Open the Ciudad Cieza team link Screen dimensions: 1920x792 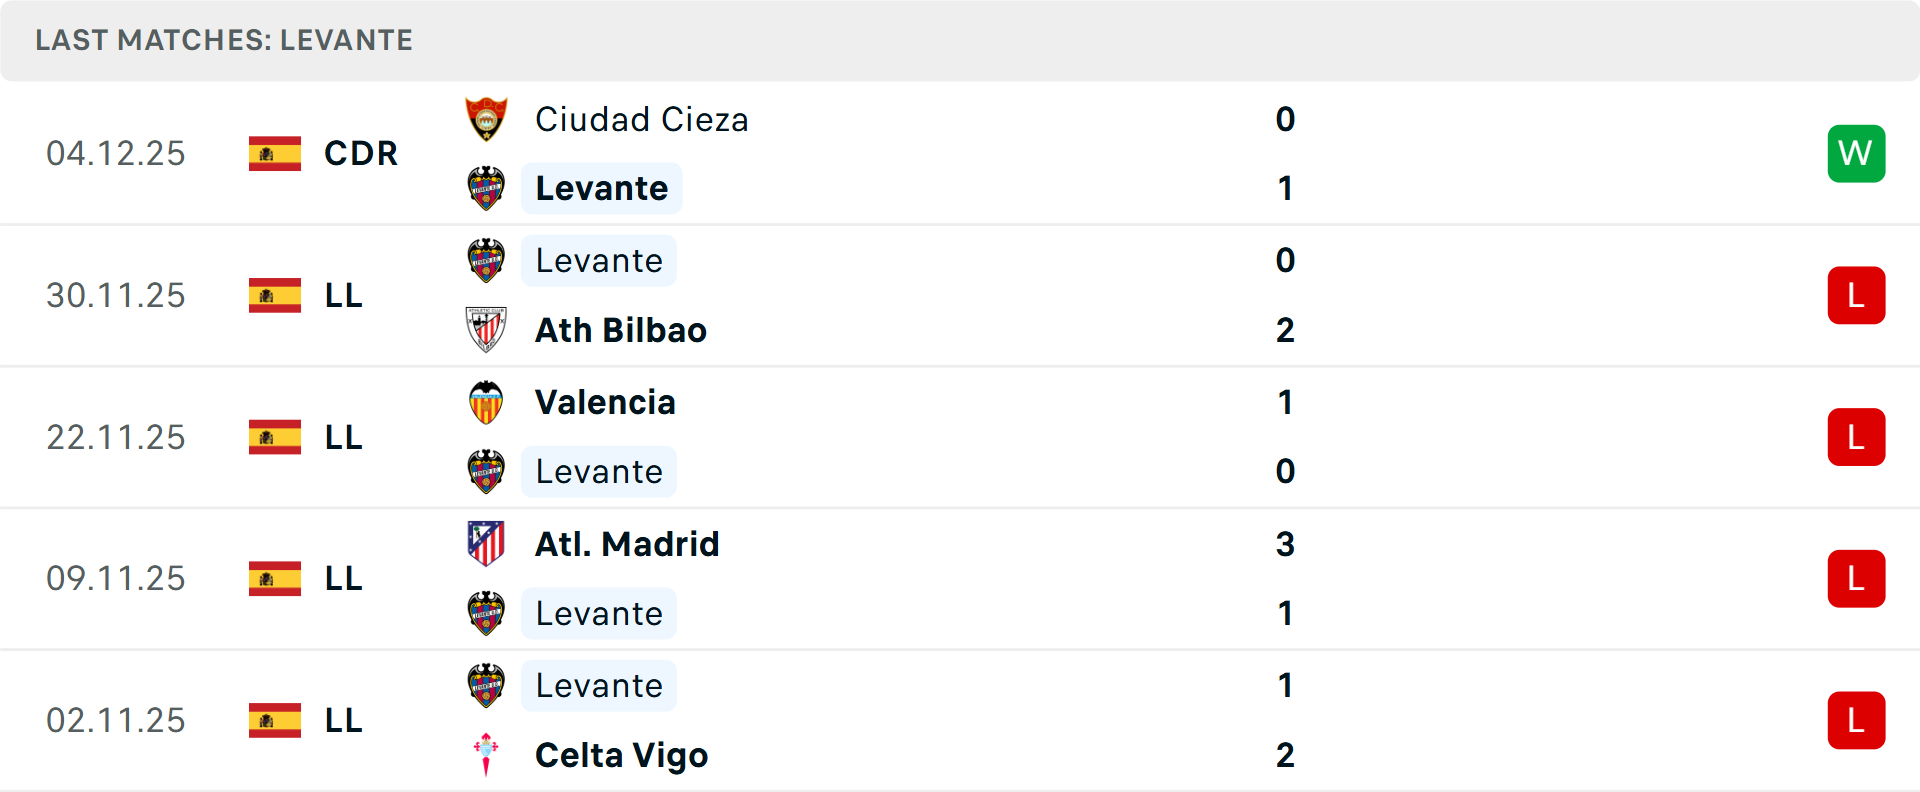click(x=641, y=120)
